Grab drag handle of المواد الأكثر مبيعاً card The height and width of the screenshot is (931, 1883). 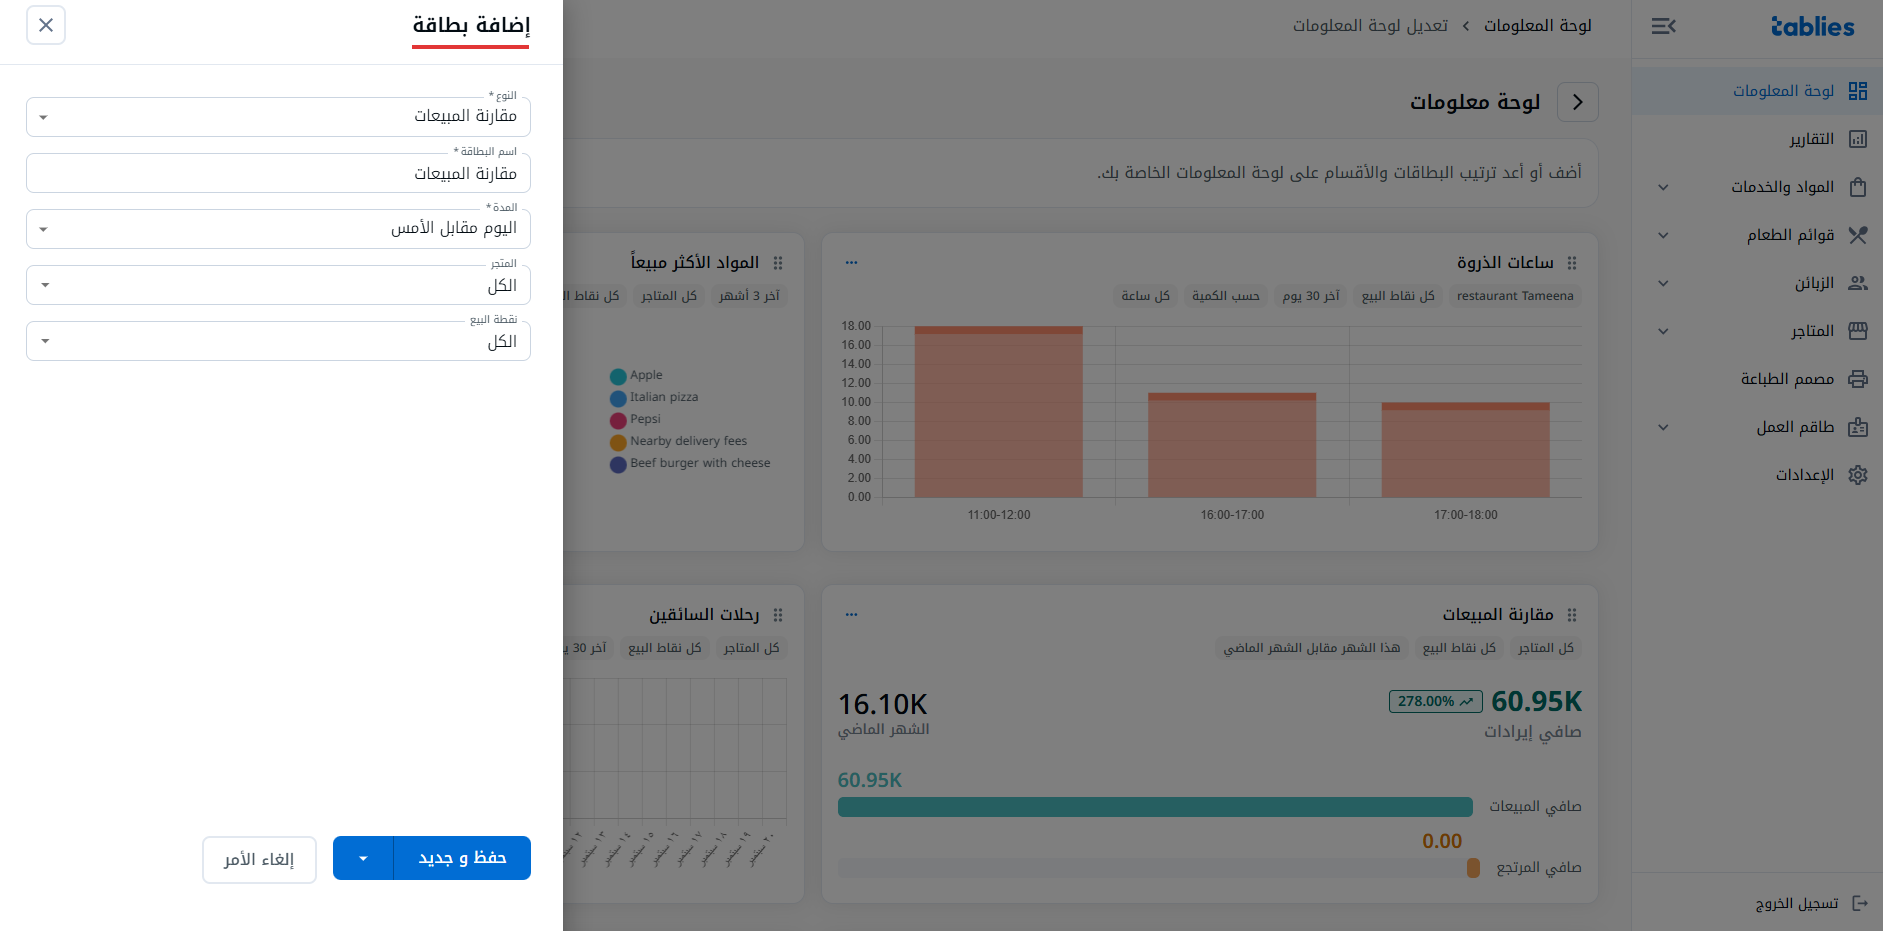click(778, 263)
